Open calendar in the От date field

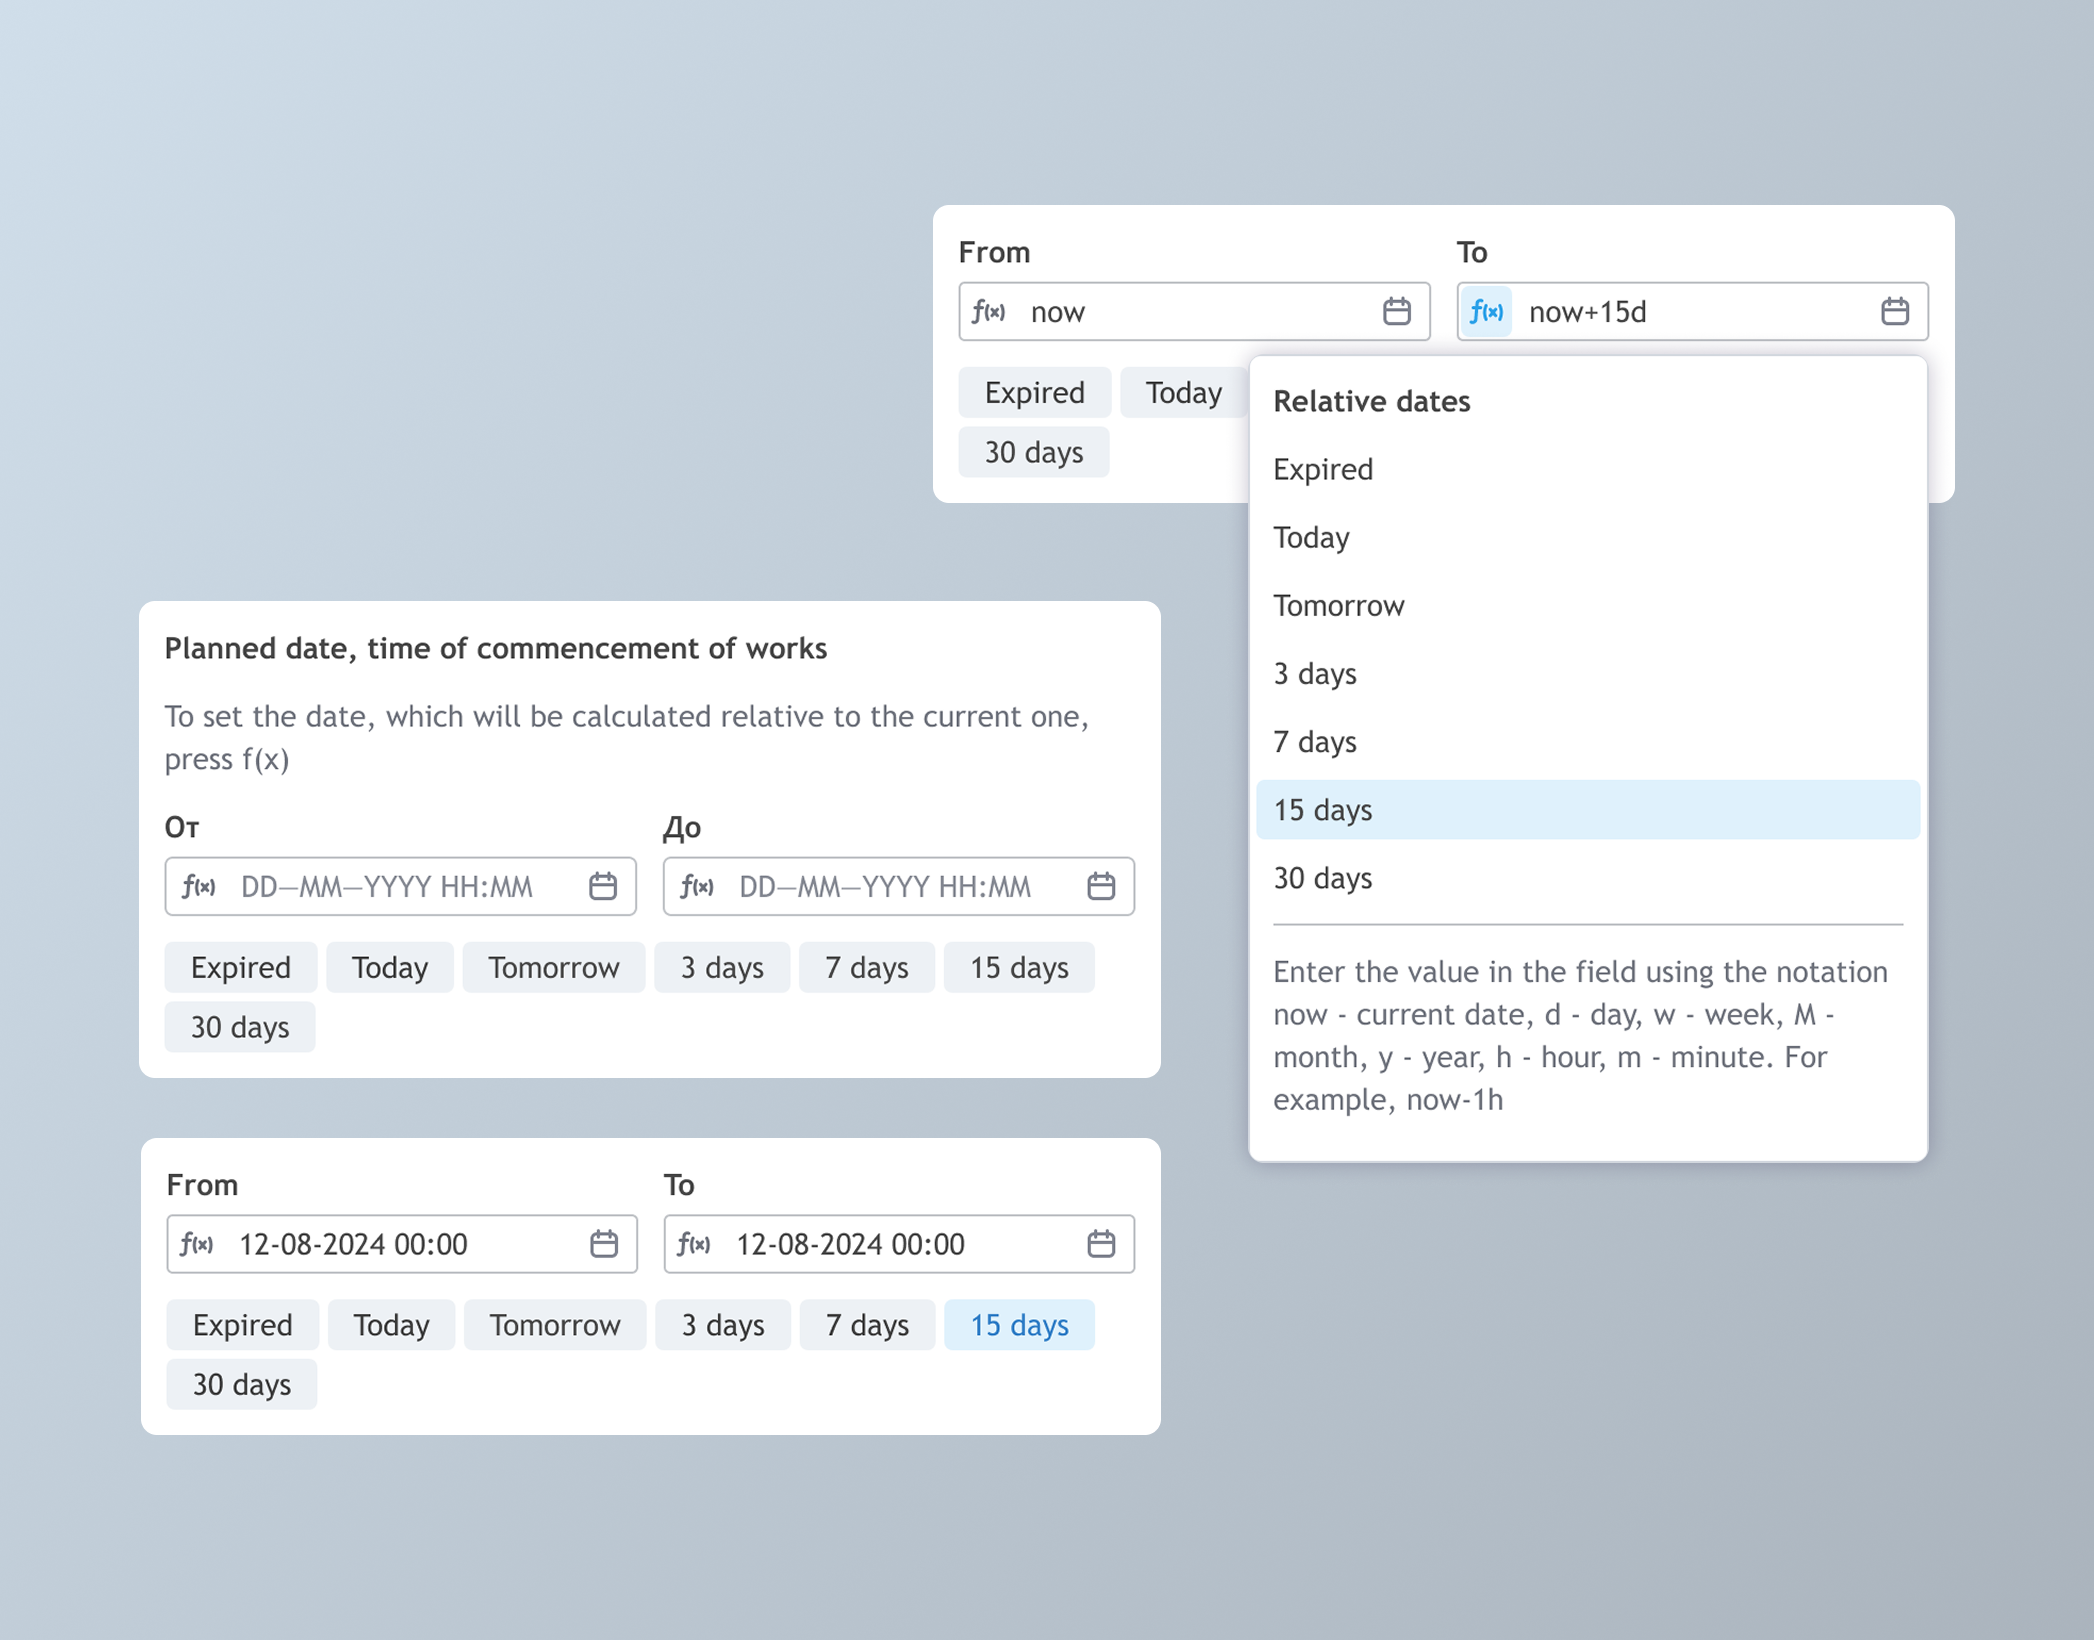click(603, 887)
